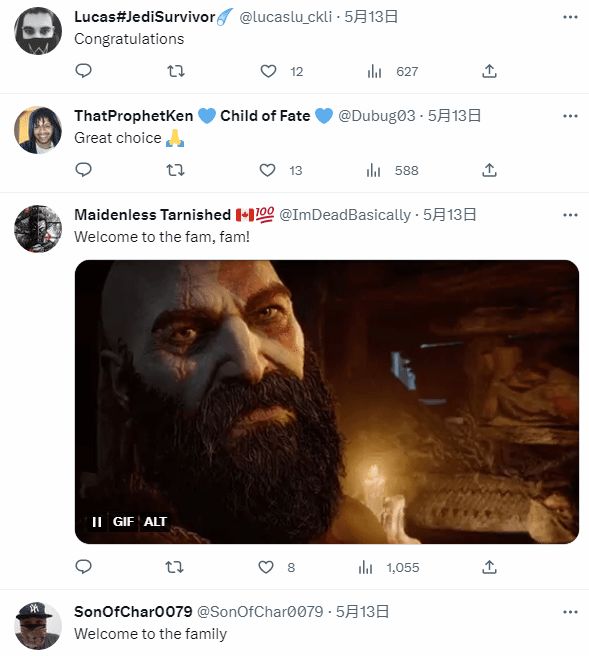Open more options for SonOfChar0079's tweet
589x656 pixels.
pos(570,612)
